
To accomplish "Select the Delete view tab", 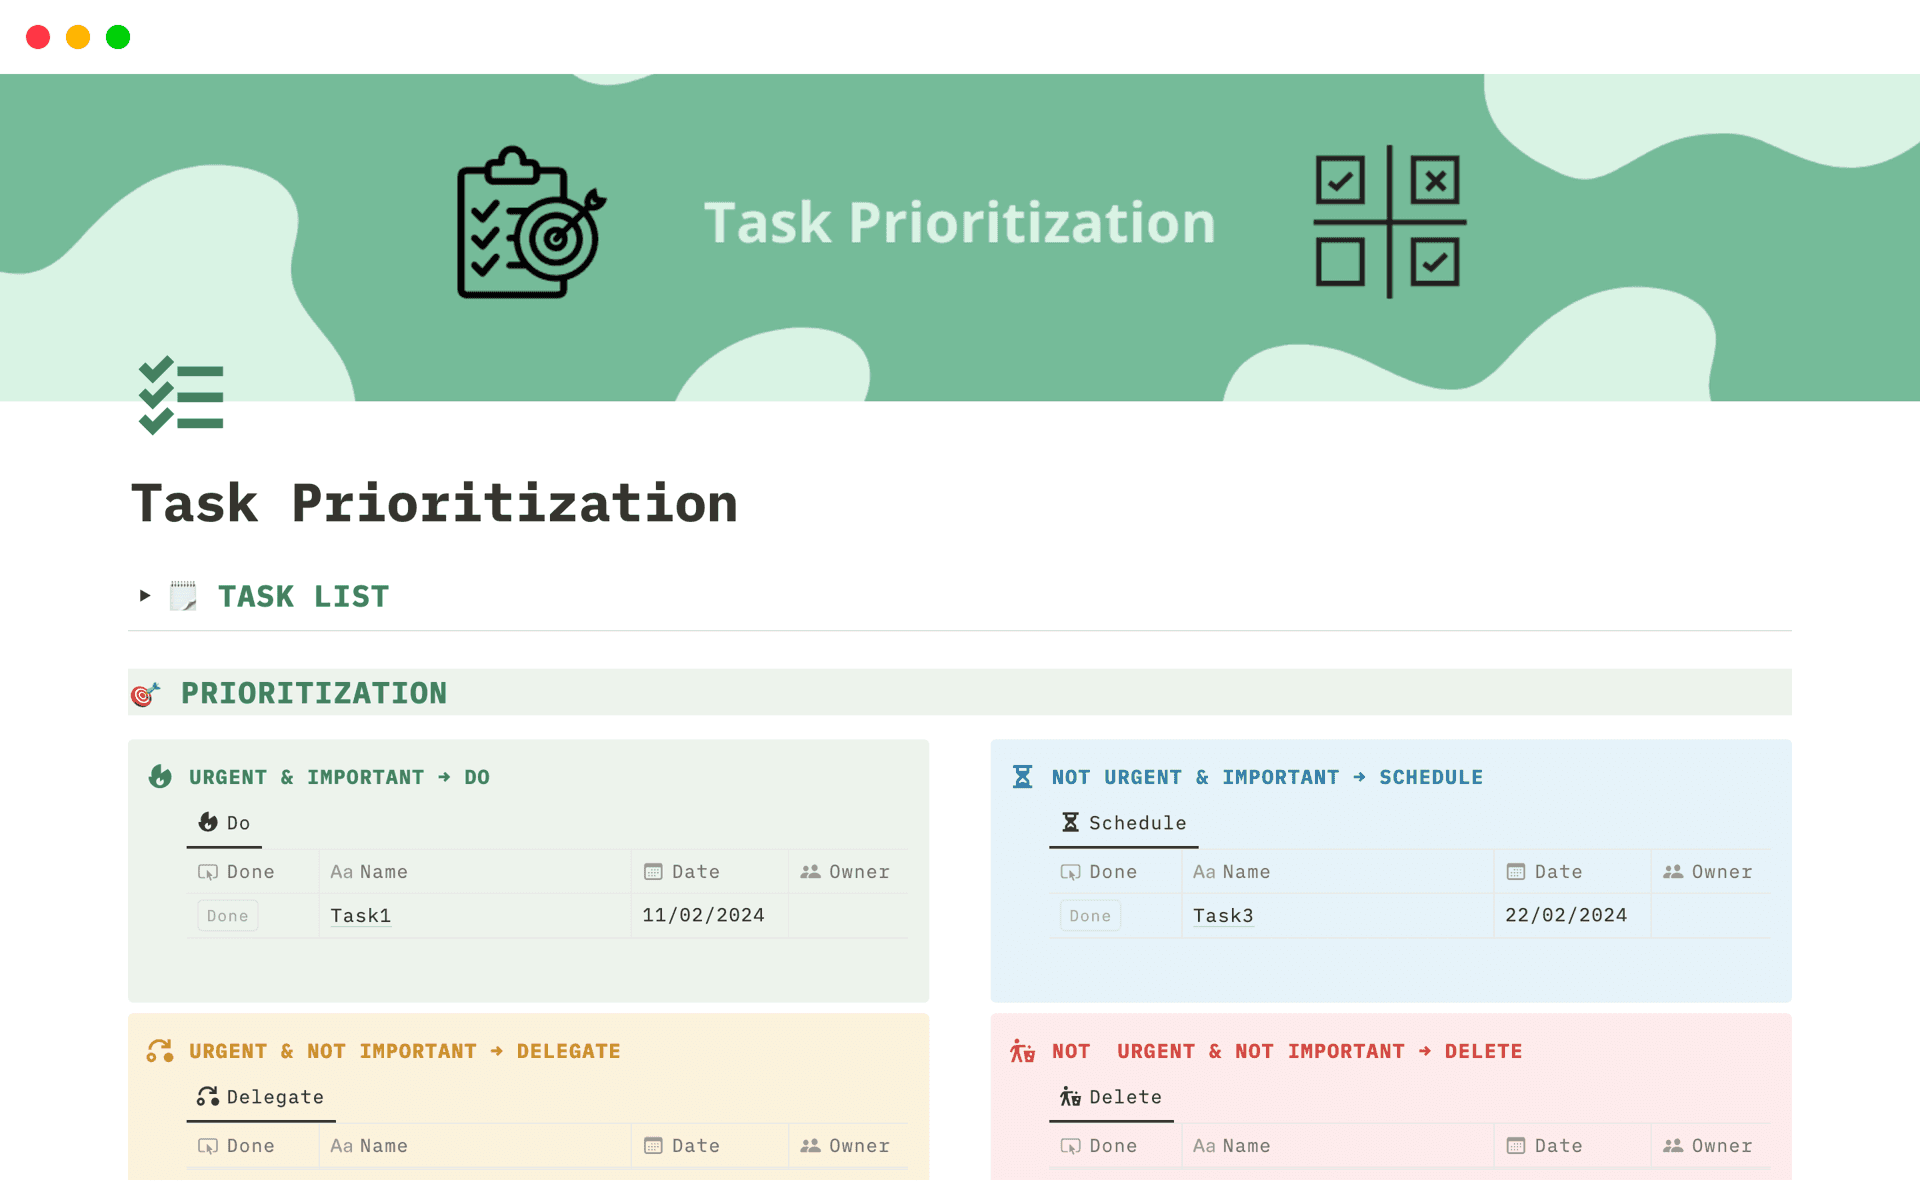I will tap(1111, 1096).
